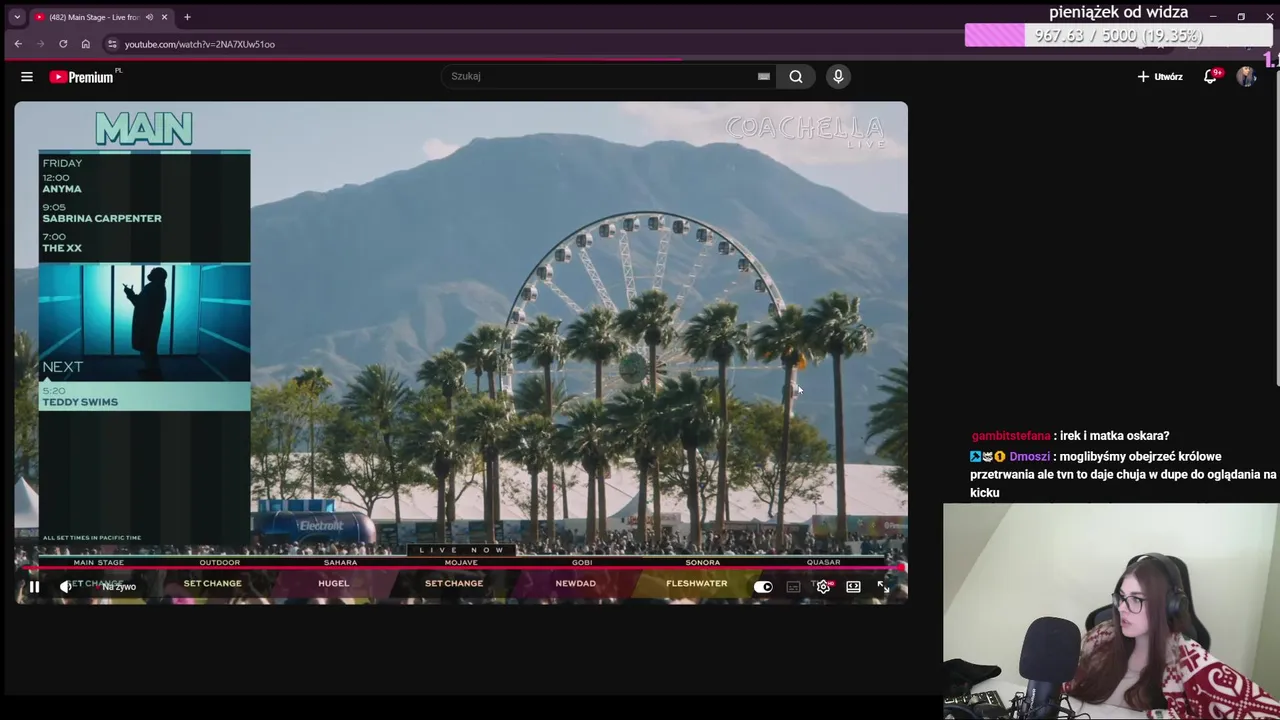1280x720 pixels.
Task: Open the Utwórz create menu
Action: [1160, 77]
